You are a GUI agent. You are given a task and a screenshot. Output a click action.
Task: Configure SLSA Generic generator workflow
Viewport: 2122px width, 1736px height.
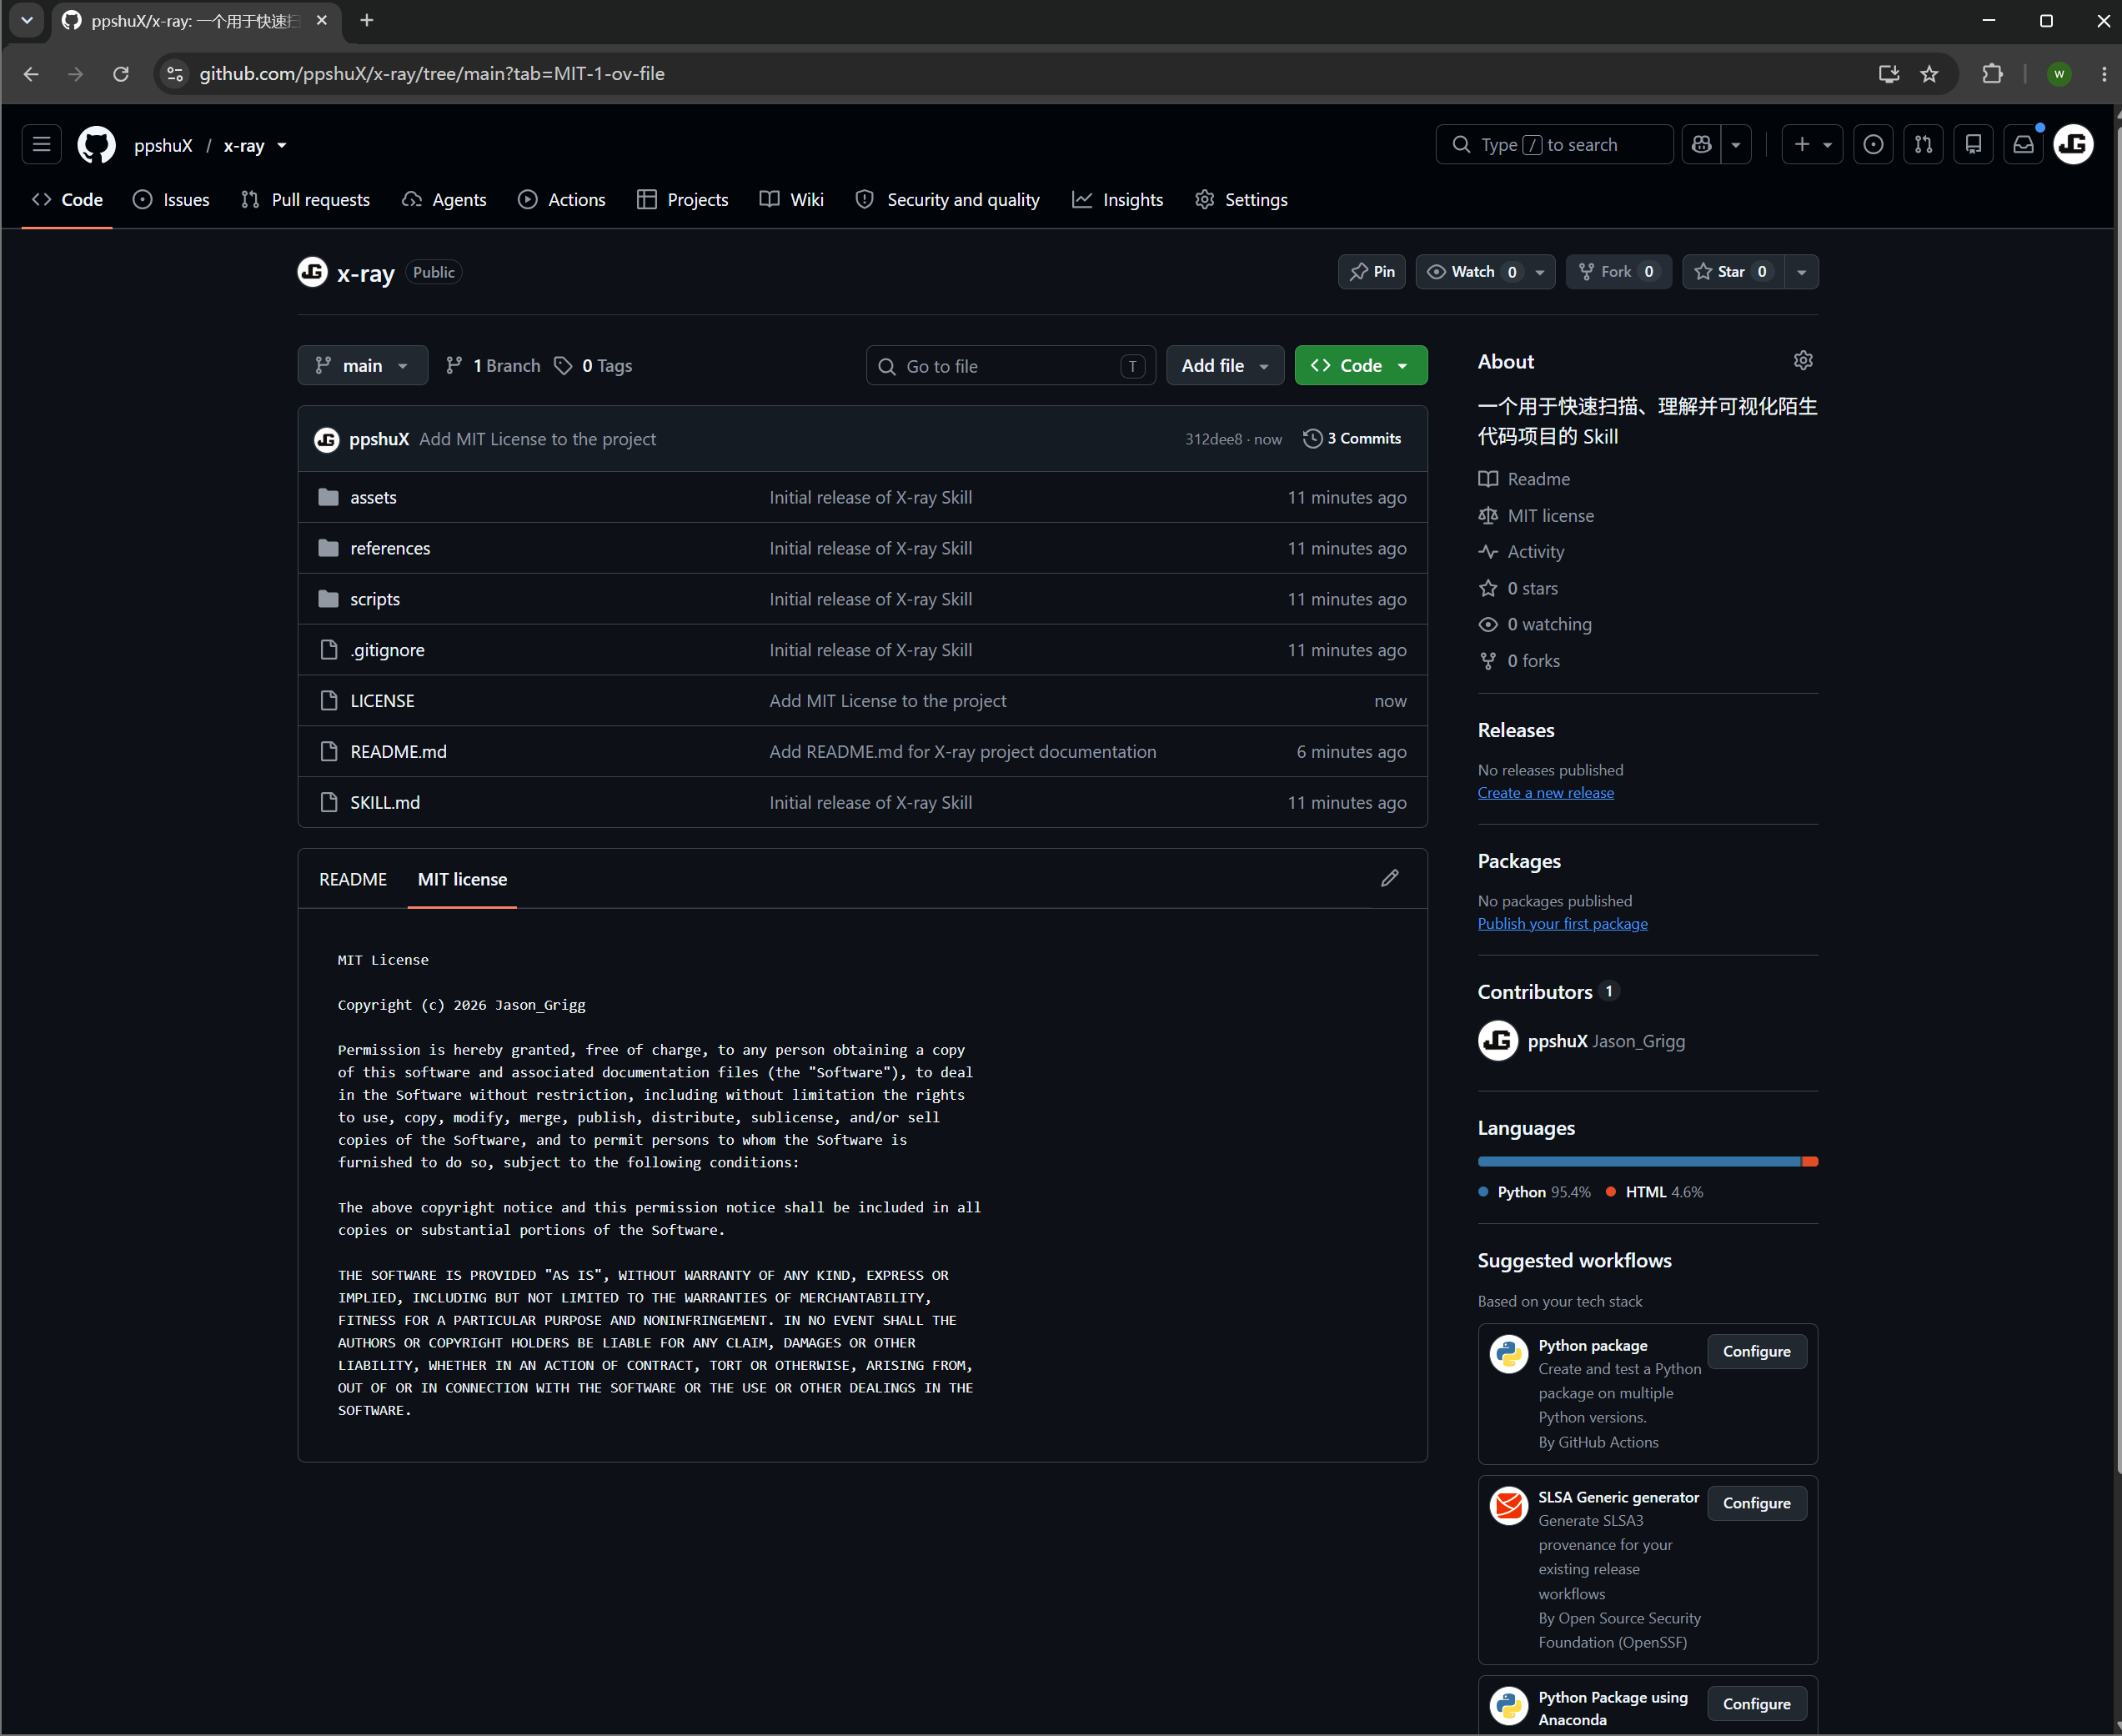tap(1757, 1504)
